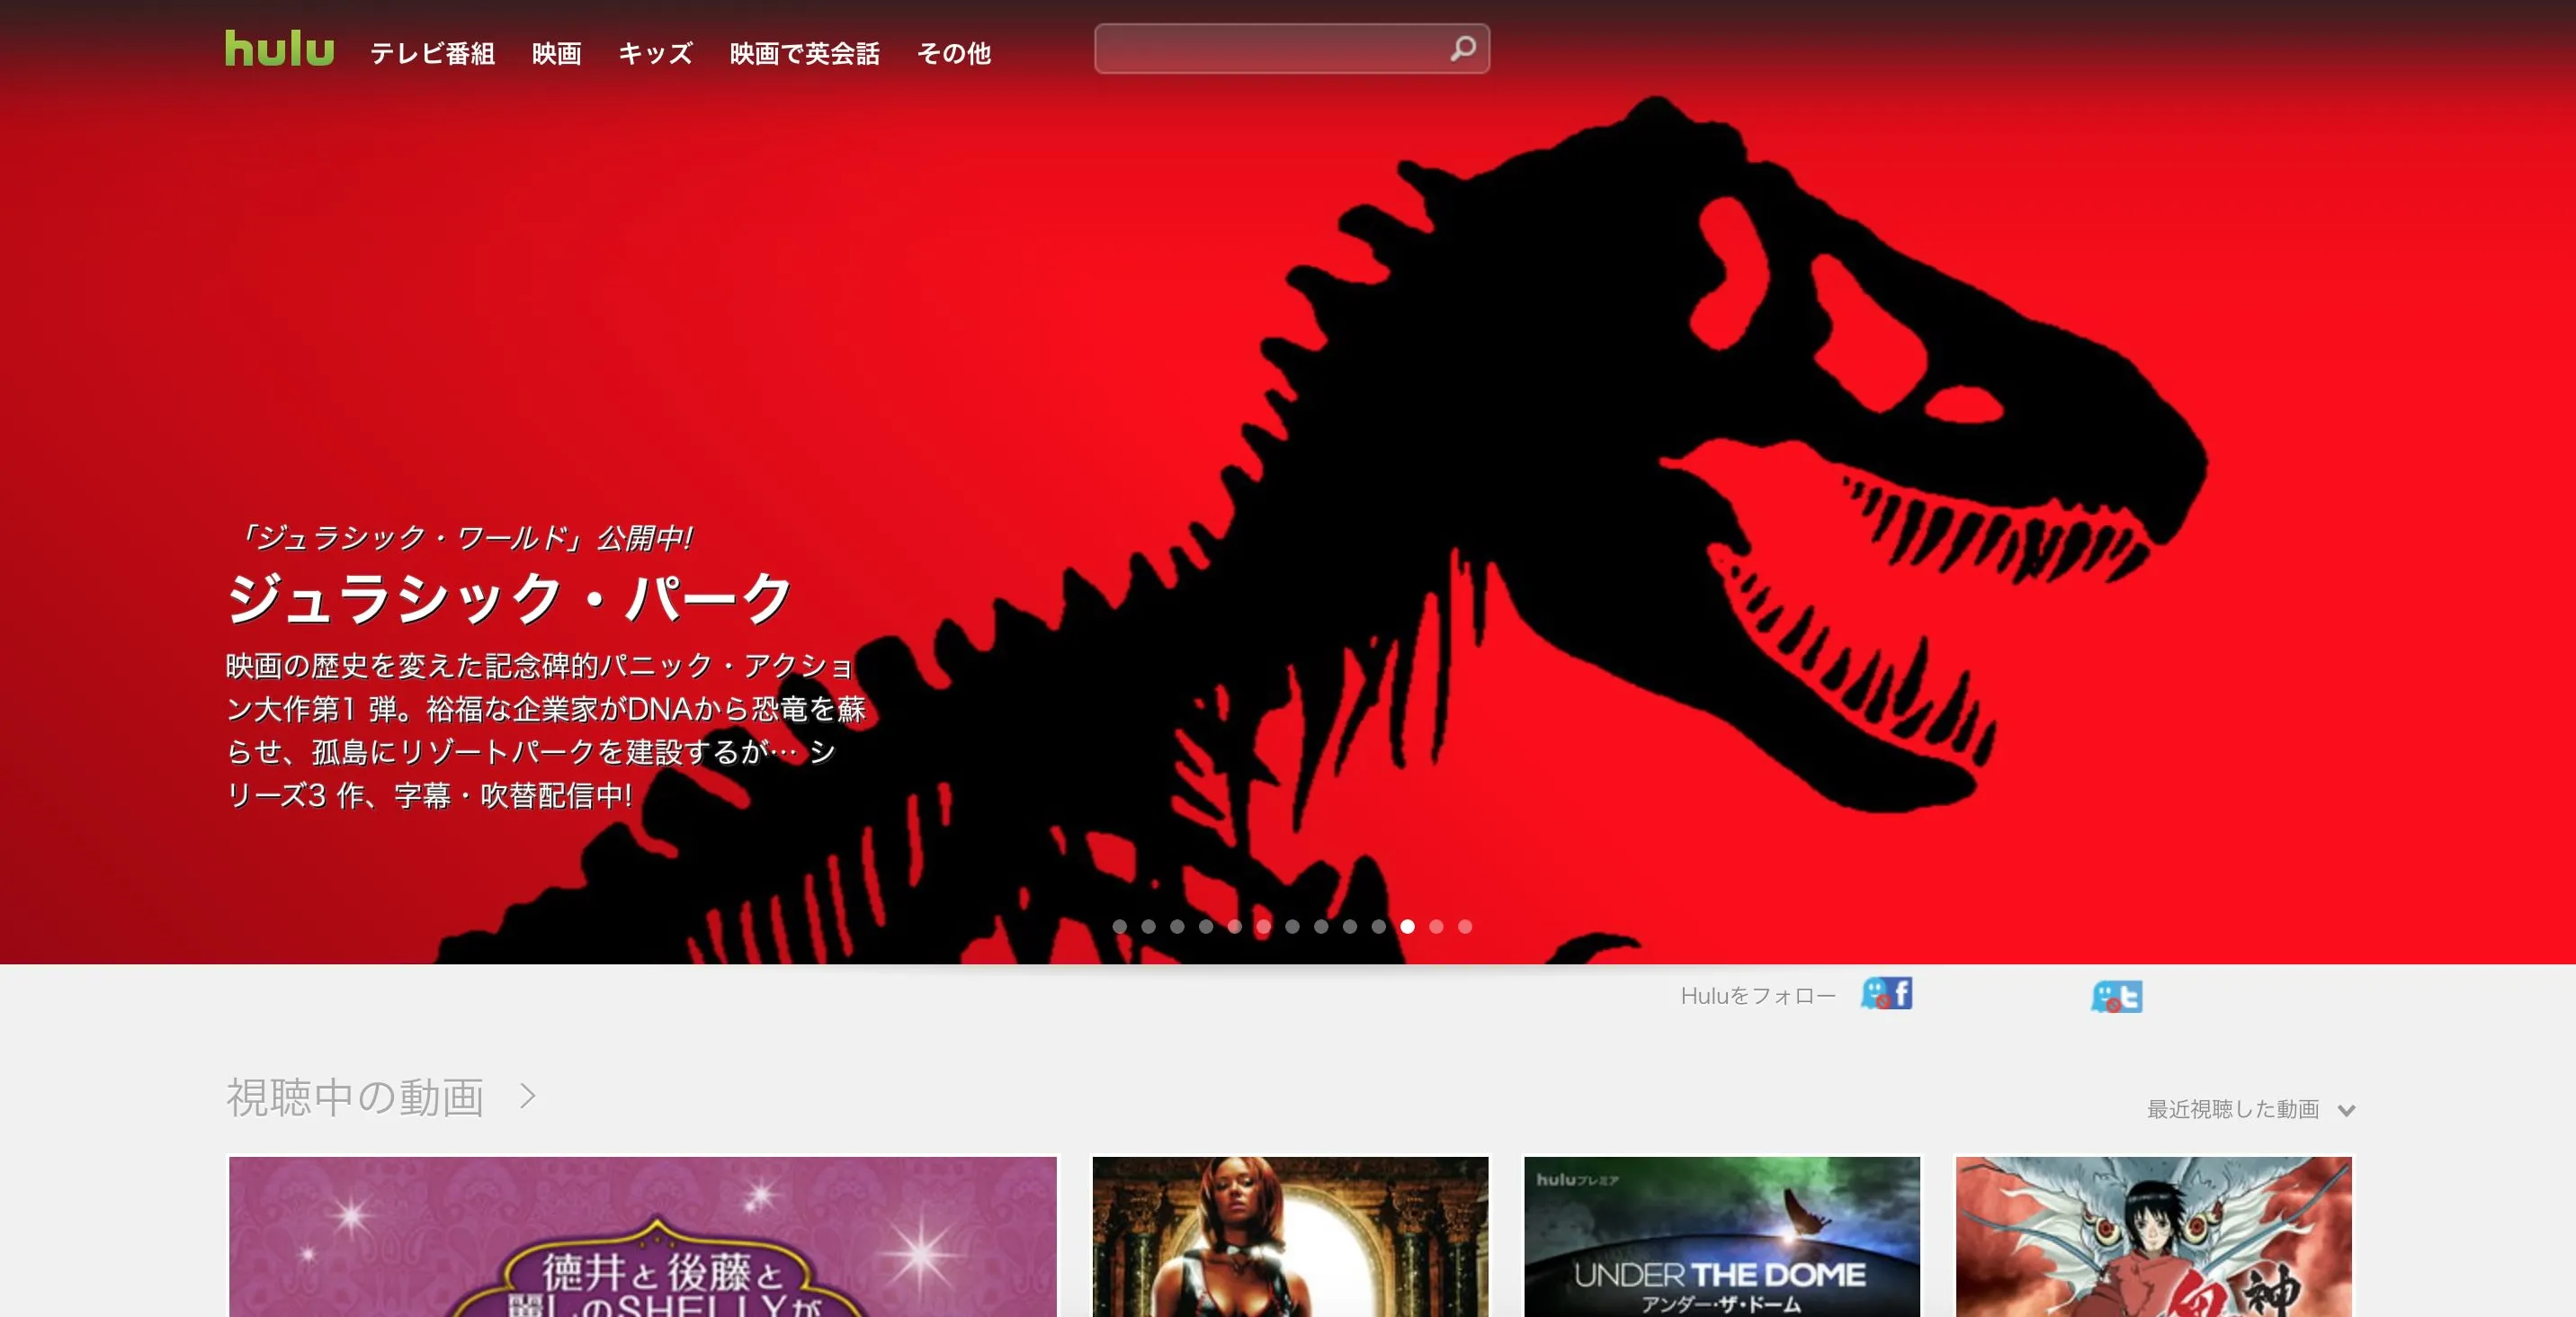The width and height of the screenshot is (2576, 1317).
Task: Expand the arrow beside 視聴中の動画
Action: (528, 1097)
